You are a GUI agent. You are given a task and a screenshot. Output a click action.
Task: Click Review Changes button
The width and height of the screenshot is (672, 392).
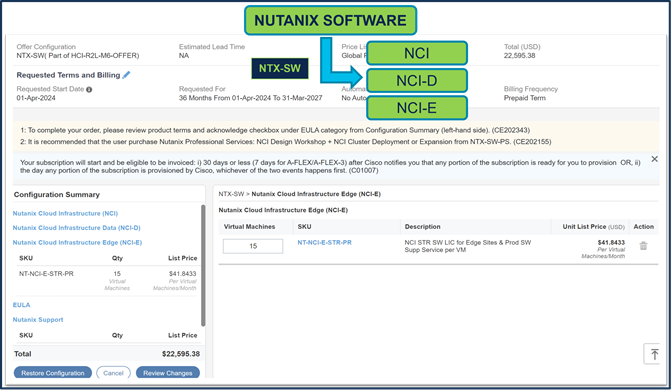(168, 373)
